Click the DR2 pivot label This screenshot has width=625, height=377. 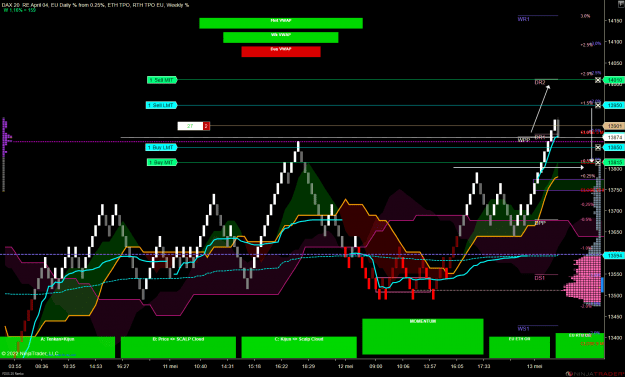[540, 82]
